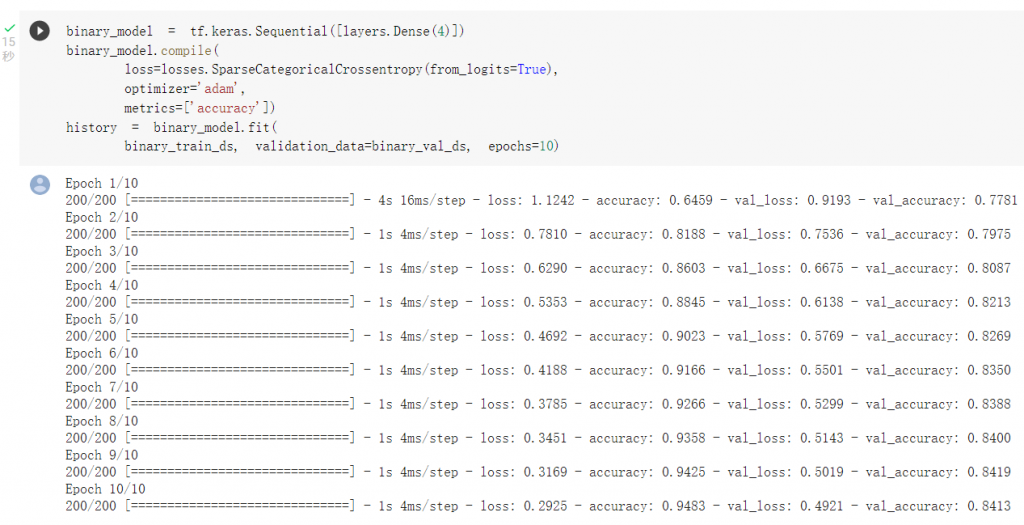1024x525 pixels.
Task: Click the progress row with loss 0.3169
Action: coord(538,472)
